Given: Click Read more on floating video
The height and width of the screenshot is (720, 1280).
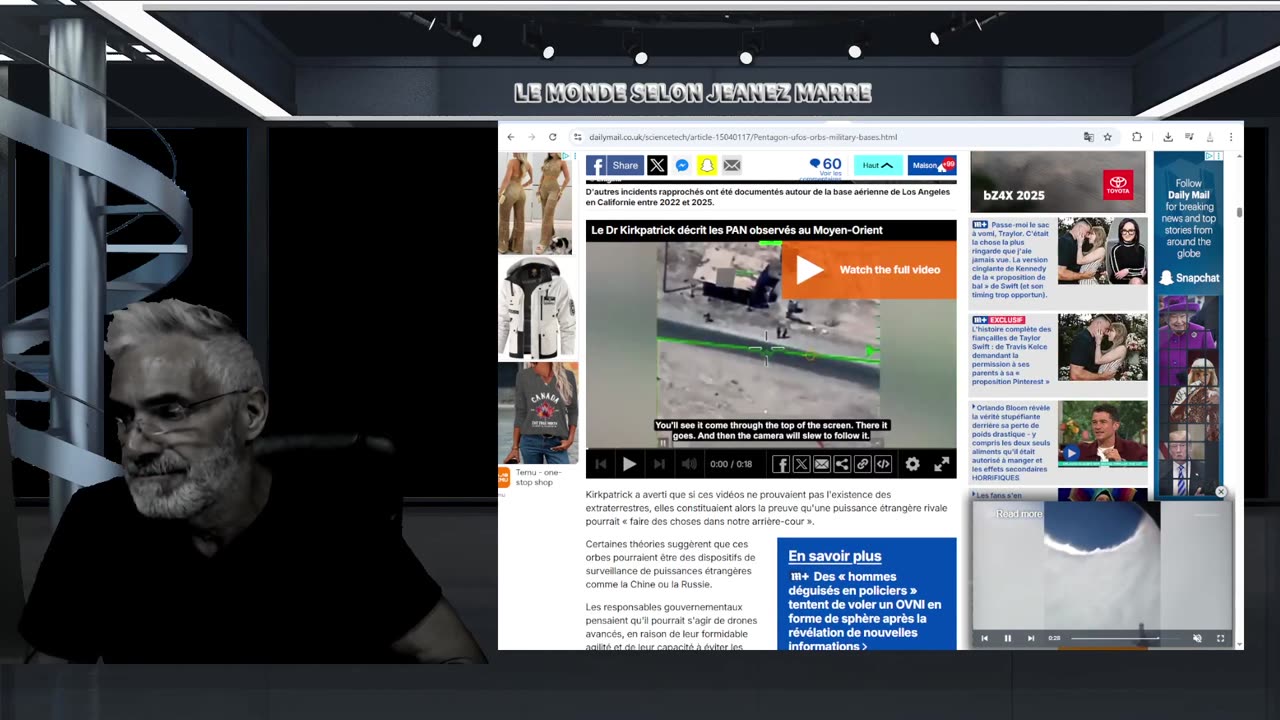Looking at the screenshot, I should pos(1019,514).
